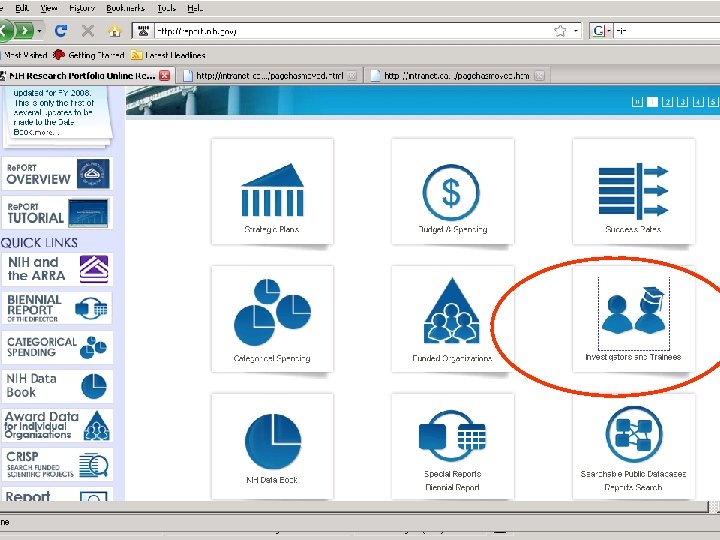Click the Google search box
This screenshot has width=720, height=540.
[x=667, y=31]
